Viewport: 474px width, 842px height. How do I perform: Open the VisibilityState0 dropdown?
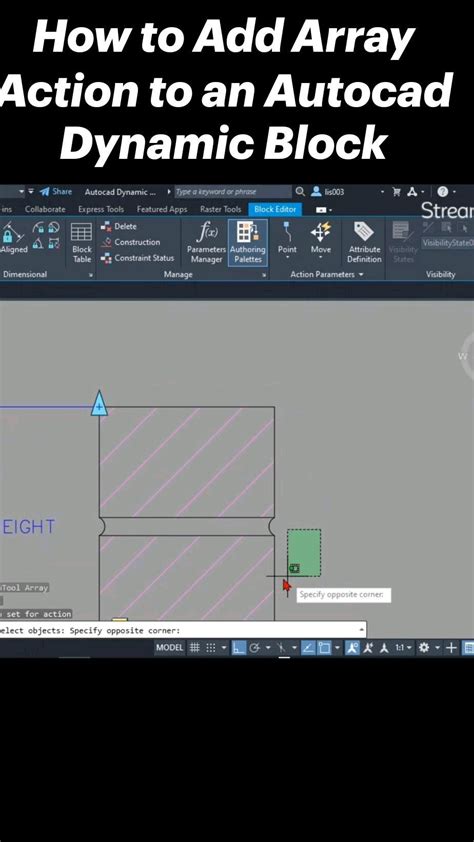coord(447,243)
